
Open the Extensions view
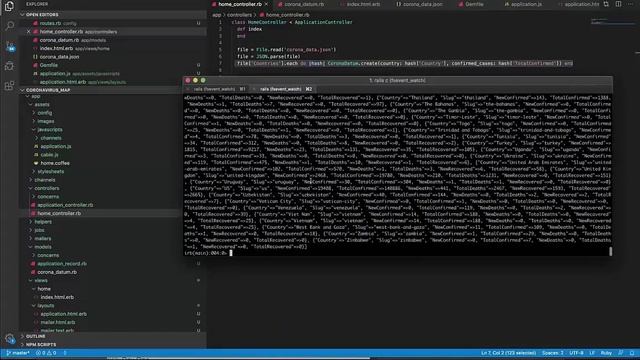[9, 86]
